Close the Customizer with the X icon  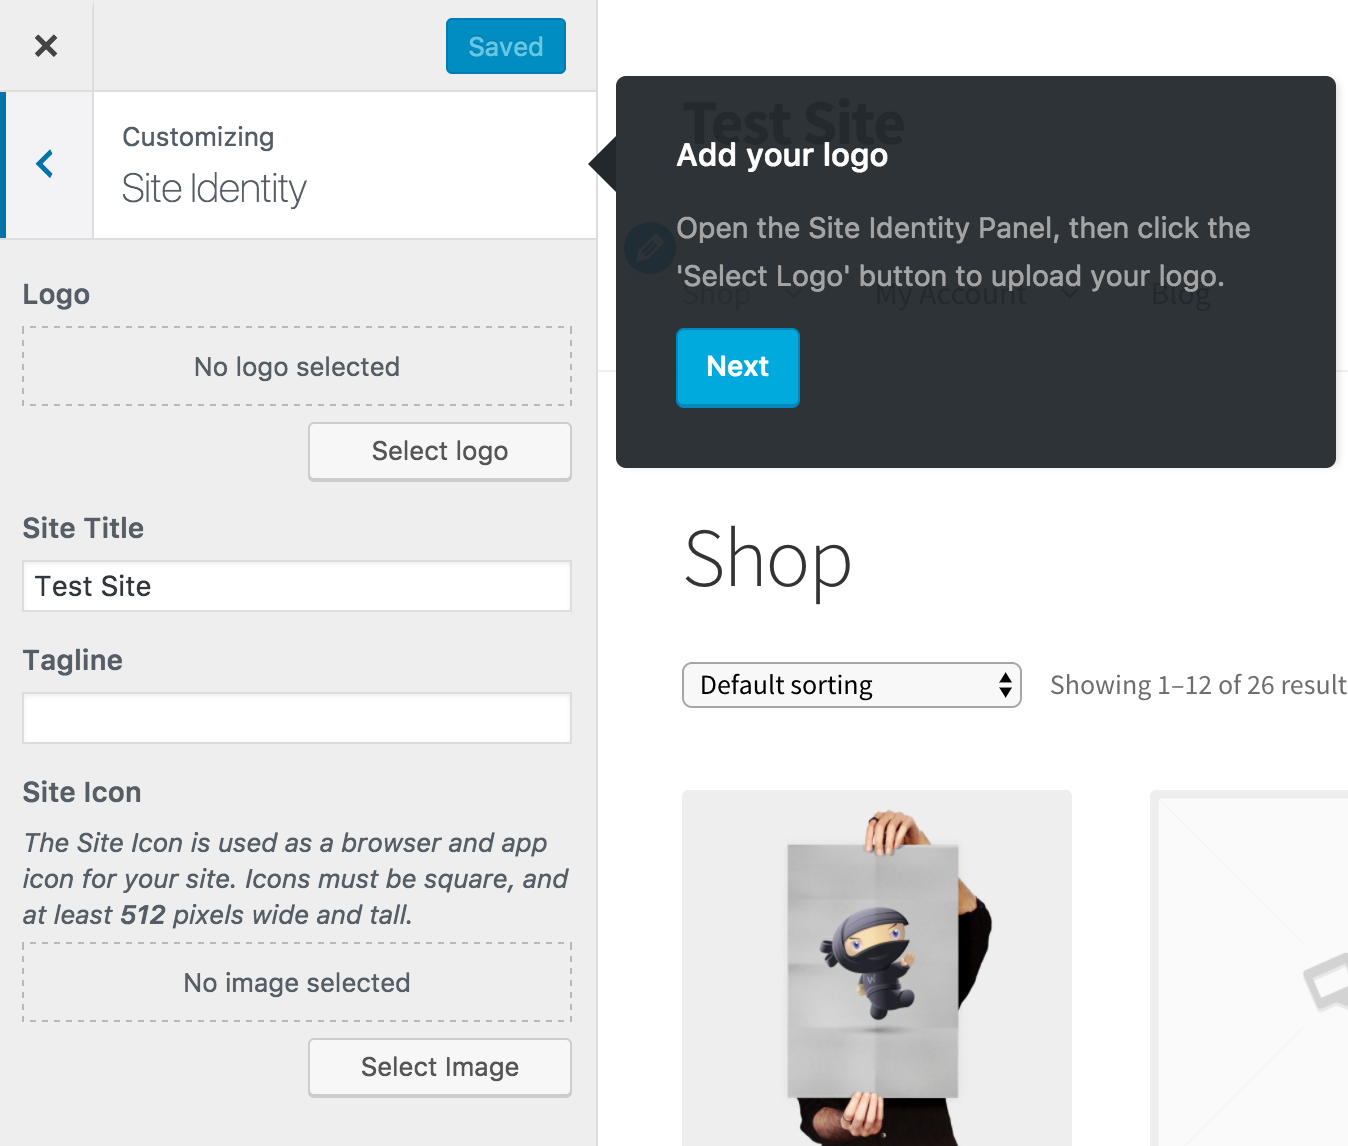coord(46,45)
